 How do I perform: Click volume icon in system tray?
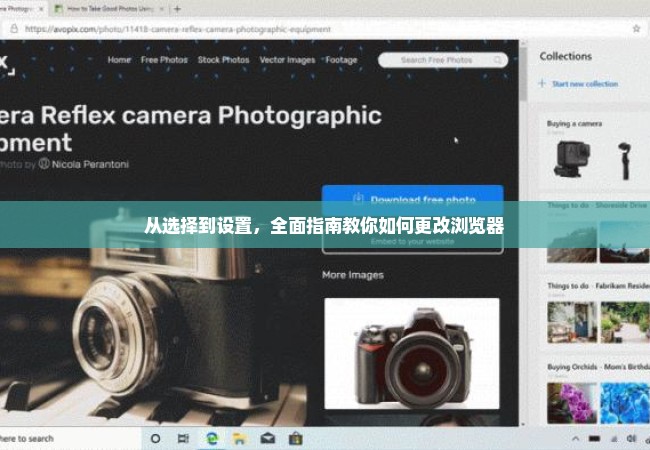pos(631,438)
